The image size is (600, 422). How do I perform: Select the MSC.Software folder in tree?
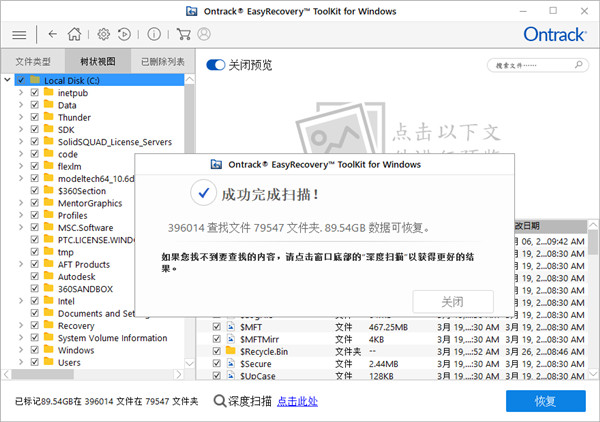pos(85,227)
